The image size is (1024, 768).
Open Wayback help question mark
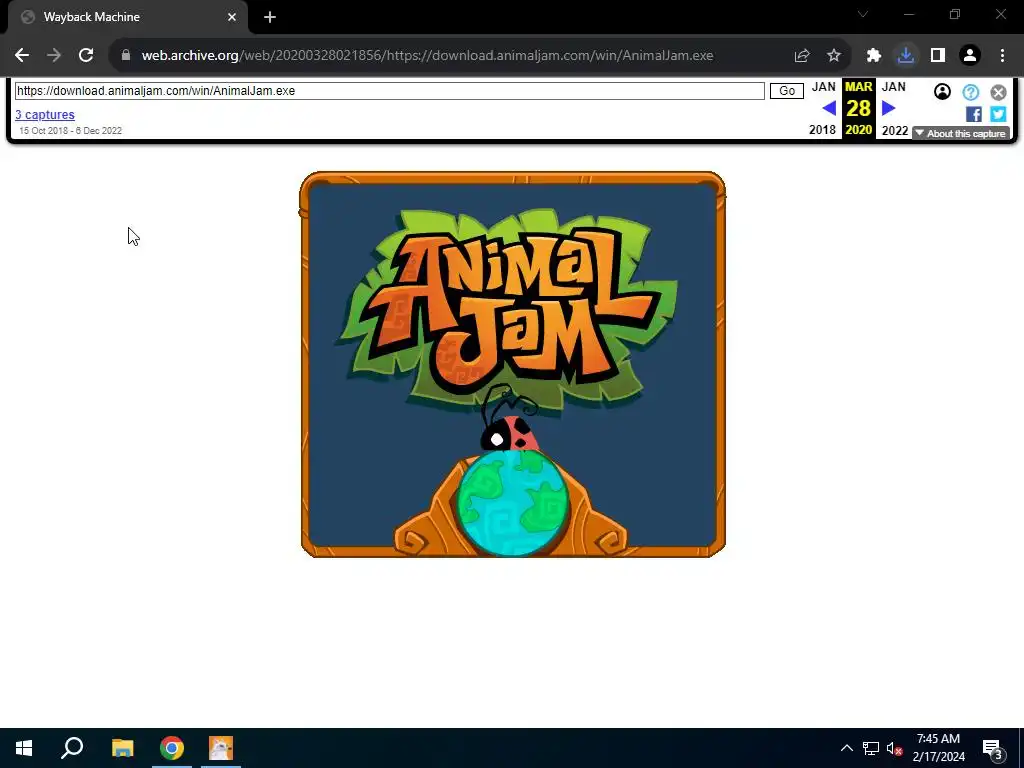[970, 92]
